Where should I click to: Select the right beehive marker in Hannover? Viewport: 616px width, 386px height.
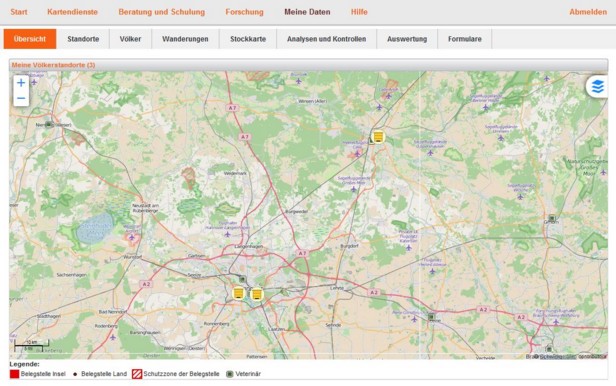257,294
